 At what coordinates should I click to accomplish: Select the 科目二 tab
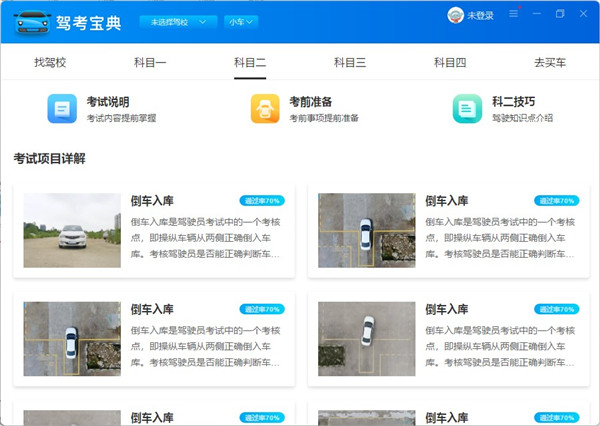250,62
